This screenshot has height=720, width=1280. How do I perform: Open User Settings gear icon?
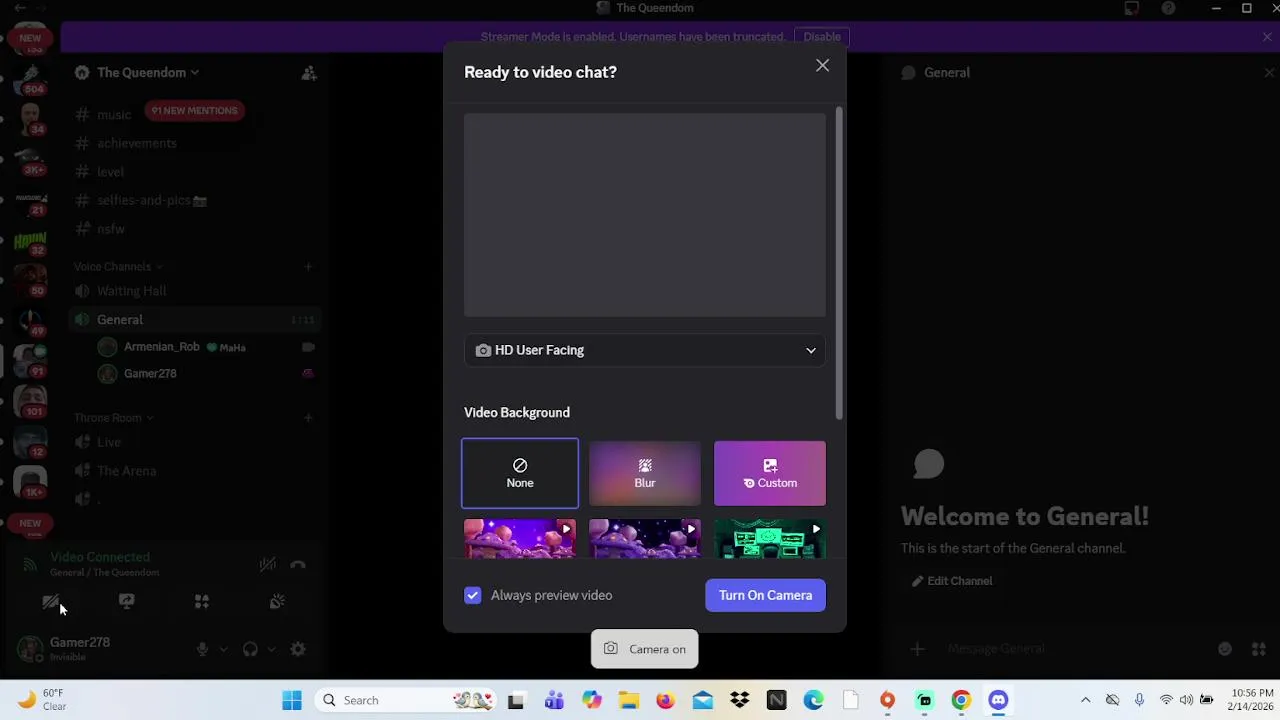(298, 649)
